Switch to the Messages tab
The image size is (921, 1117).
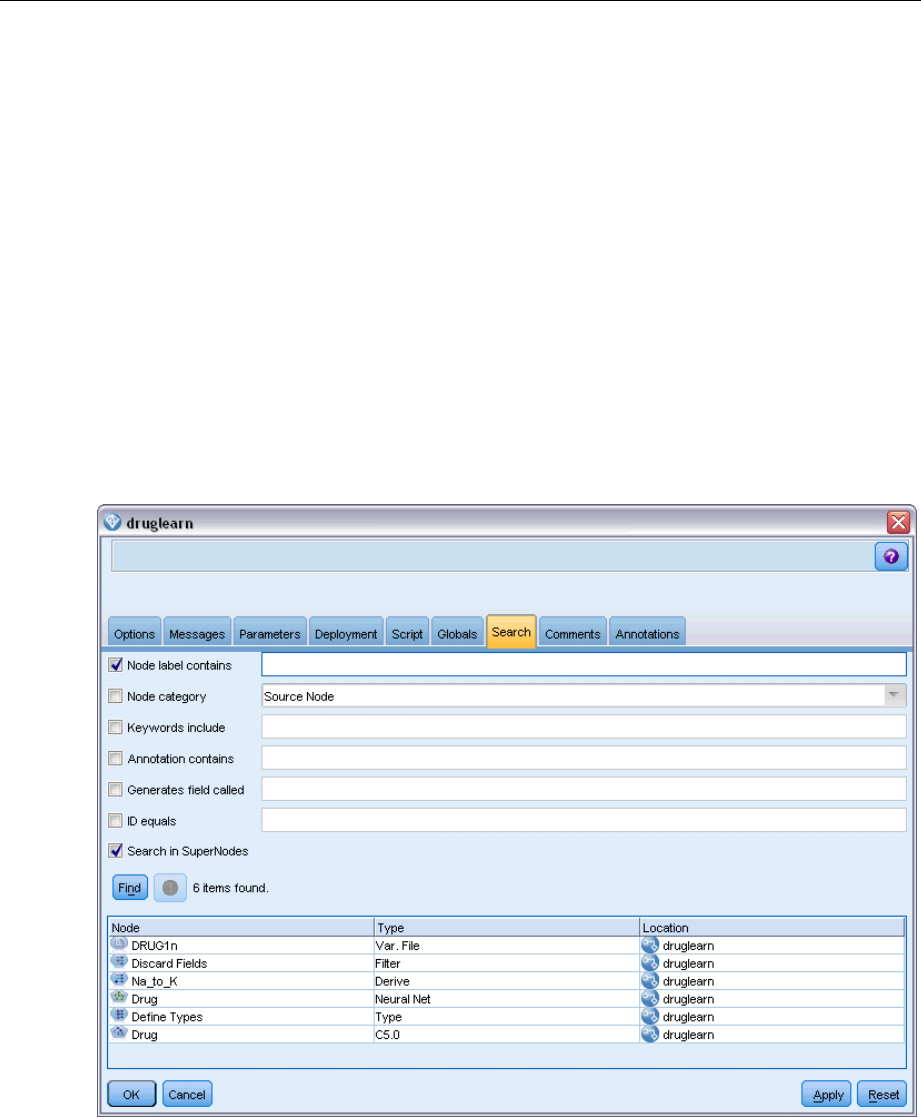pos(197,633)
